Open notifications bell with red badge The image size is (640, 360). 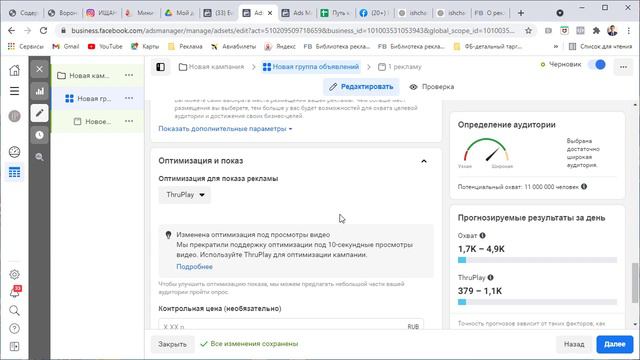click(15, 292)
